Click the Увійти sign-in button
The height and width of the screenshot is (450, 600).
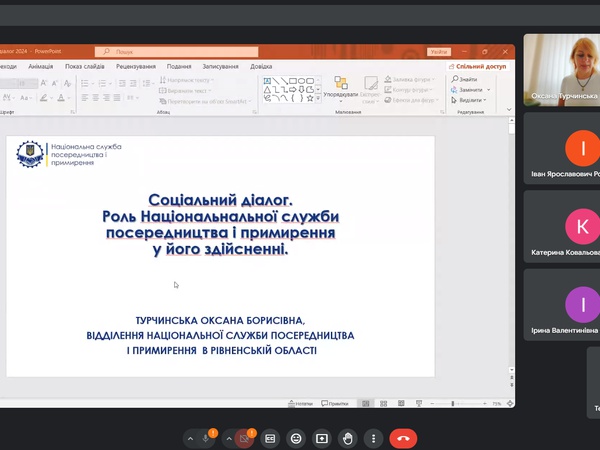tap(439, 52)
